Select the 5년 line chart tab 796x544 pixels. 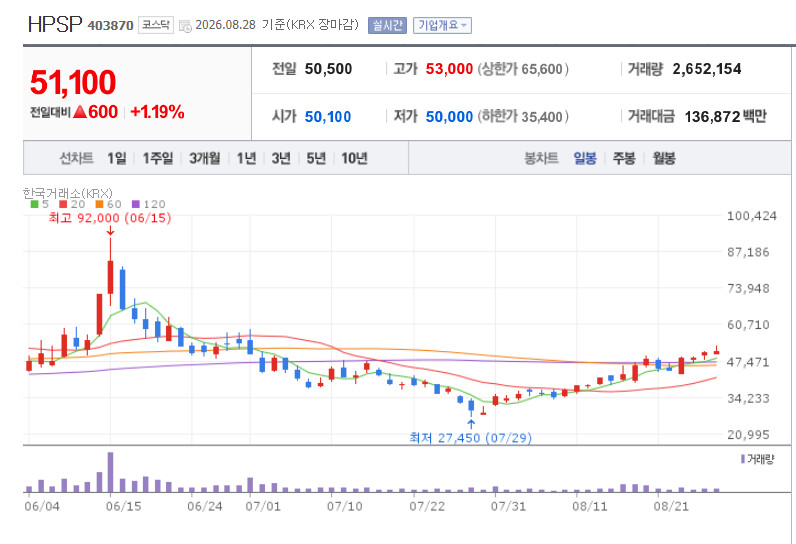click(x=316, y=158)
